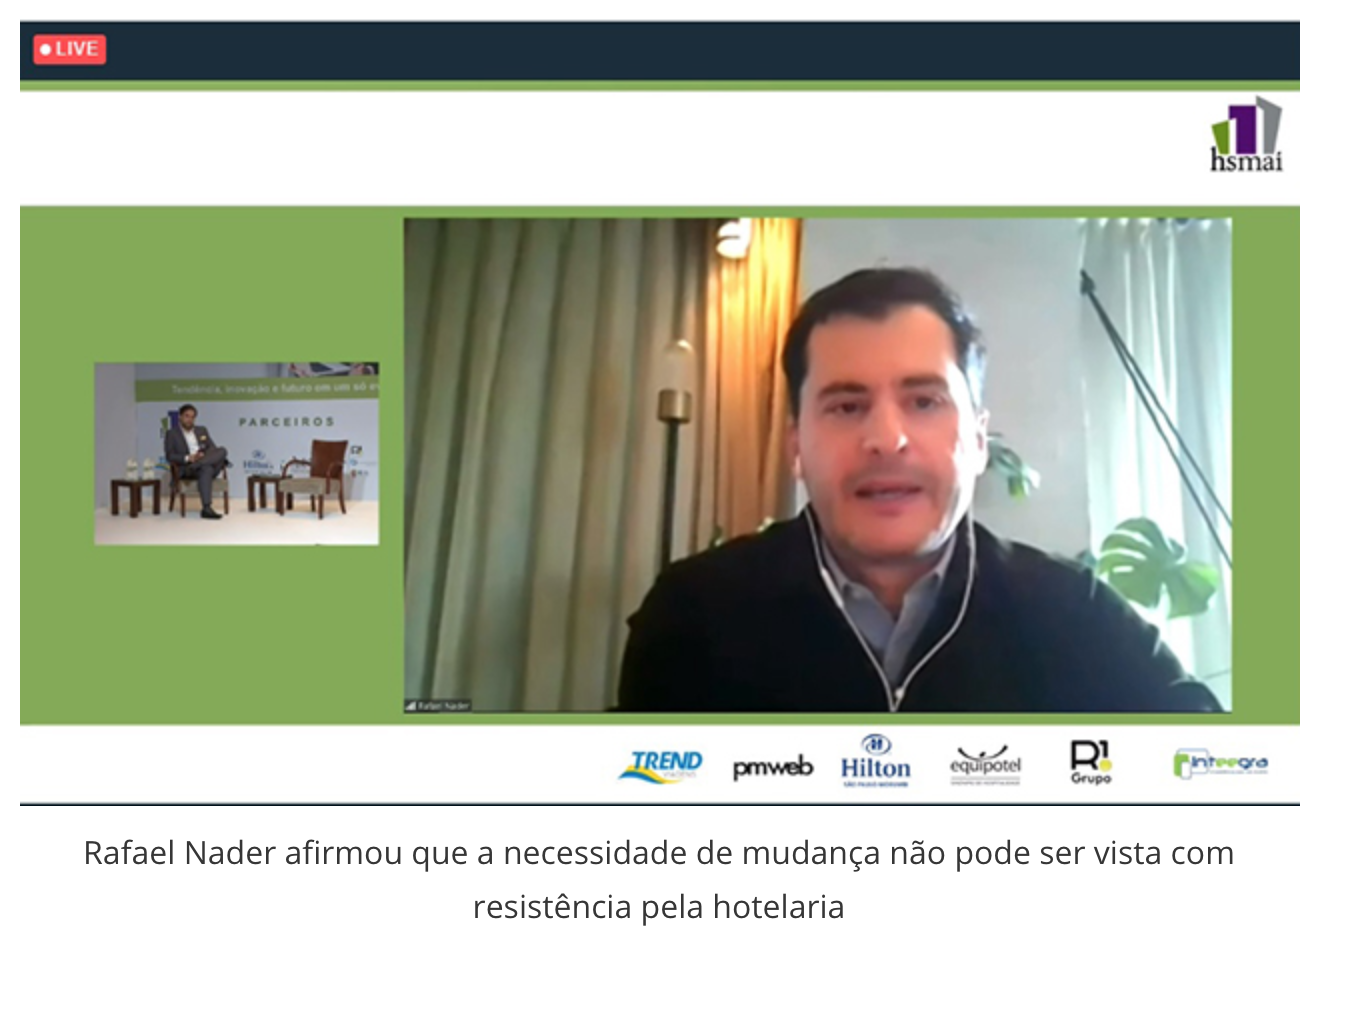The height and width of the screenshot is (1020, 1358).
Task: Click the floor lamp in the video
Action: pos(674,420)
